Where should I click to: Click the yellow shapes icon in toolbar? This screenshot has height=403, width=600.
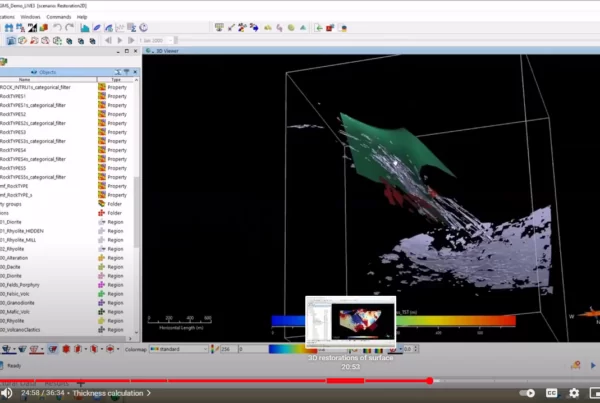(x=268, y=28)
